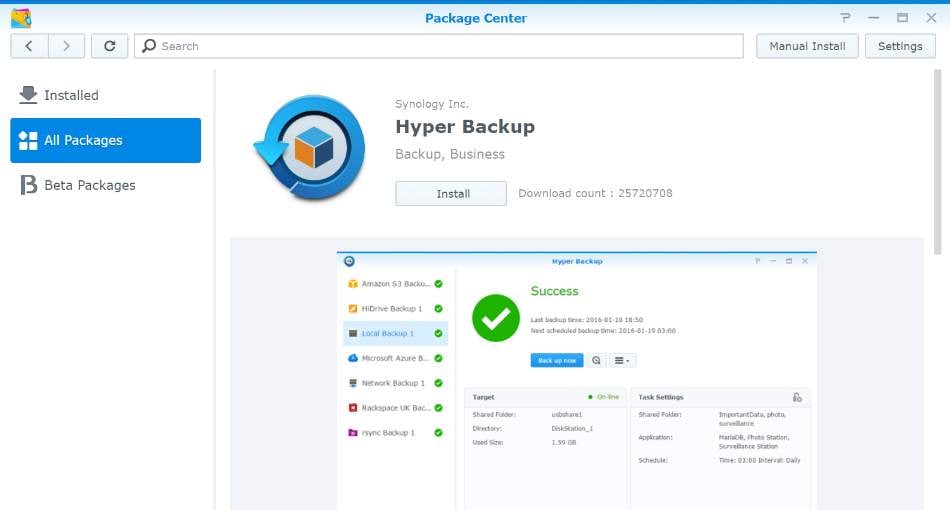Go back with the left arrow button
The width and height of the screenshot is (950, 510).
click(x=29, y=46)
